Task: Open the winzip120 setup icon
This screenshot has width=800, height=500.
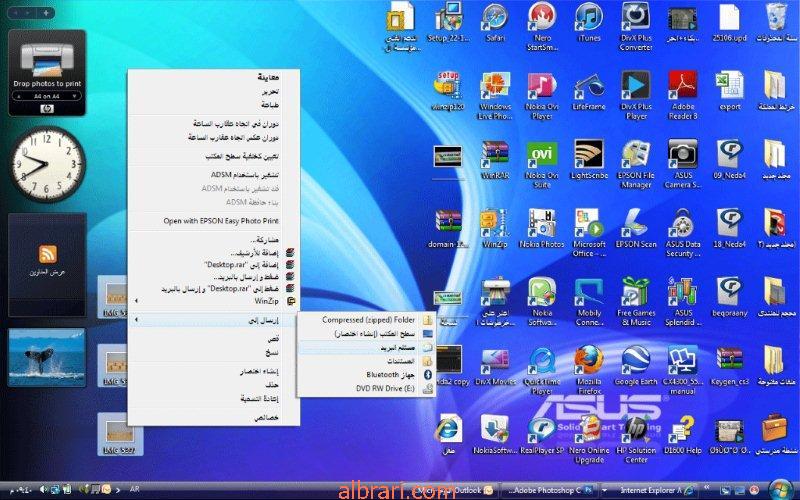Action: tap(448, 92)
